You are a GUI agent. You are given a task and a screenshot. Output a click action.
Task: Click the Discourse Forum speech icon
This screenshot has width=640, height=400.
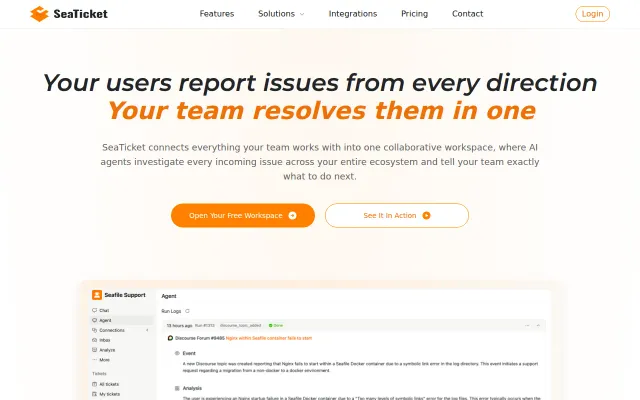(171, 338)
